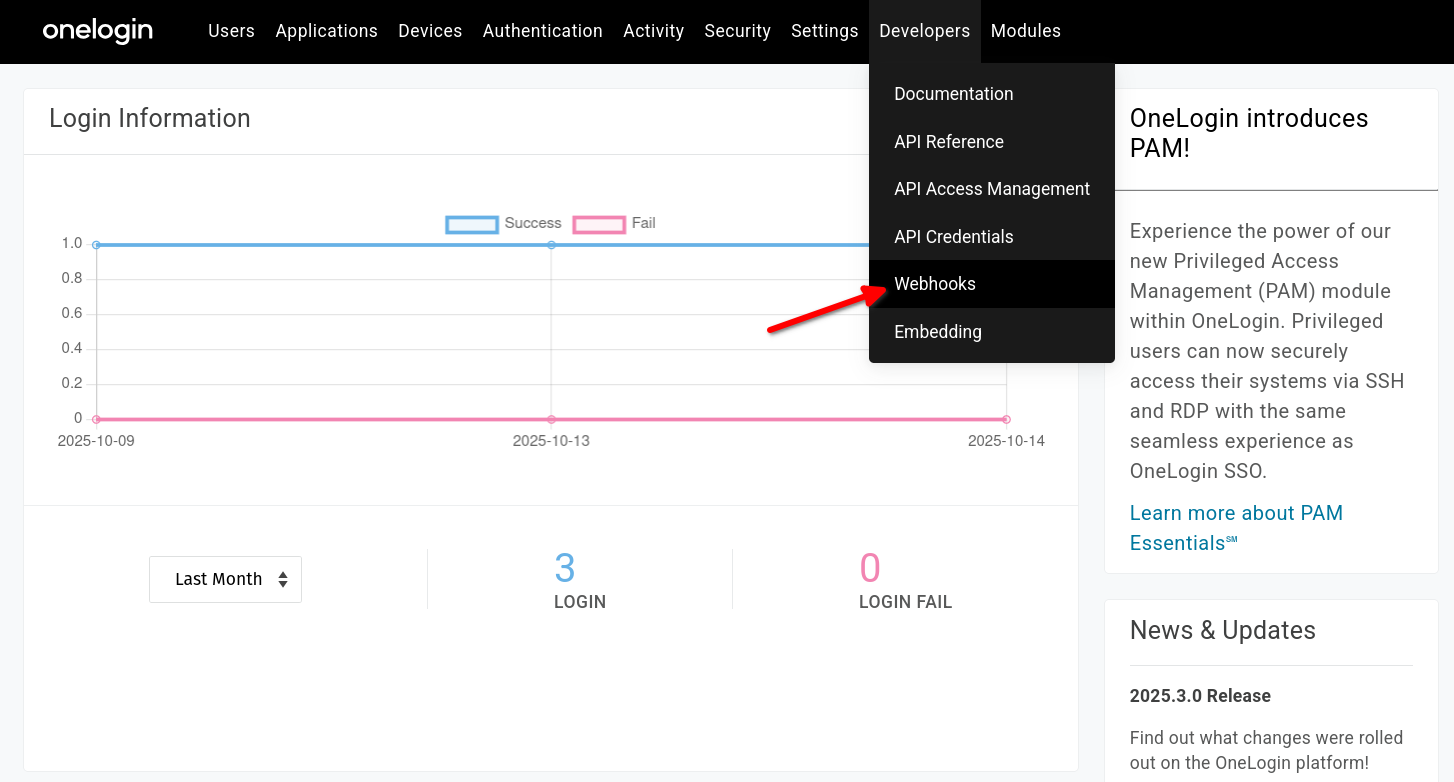Open the Webhooks menu item
The height and width of the screenshot is (782, 1454).
pos(934,284)
